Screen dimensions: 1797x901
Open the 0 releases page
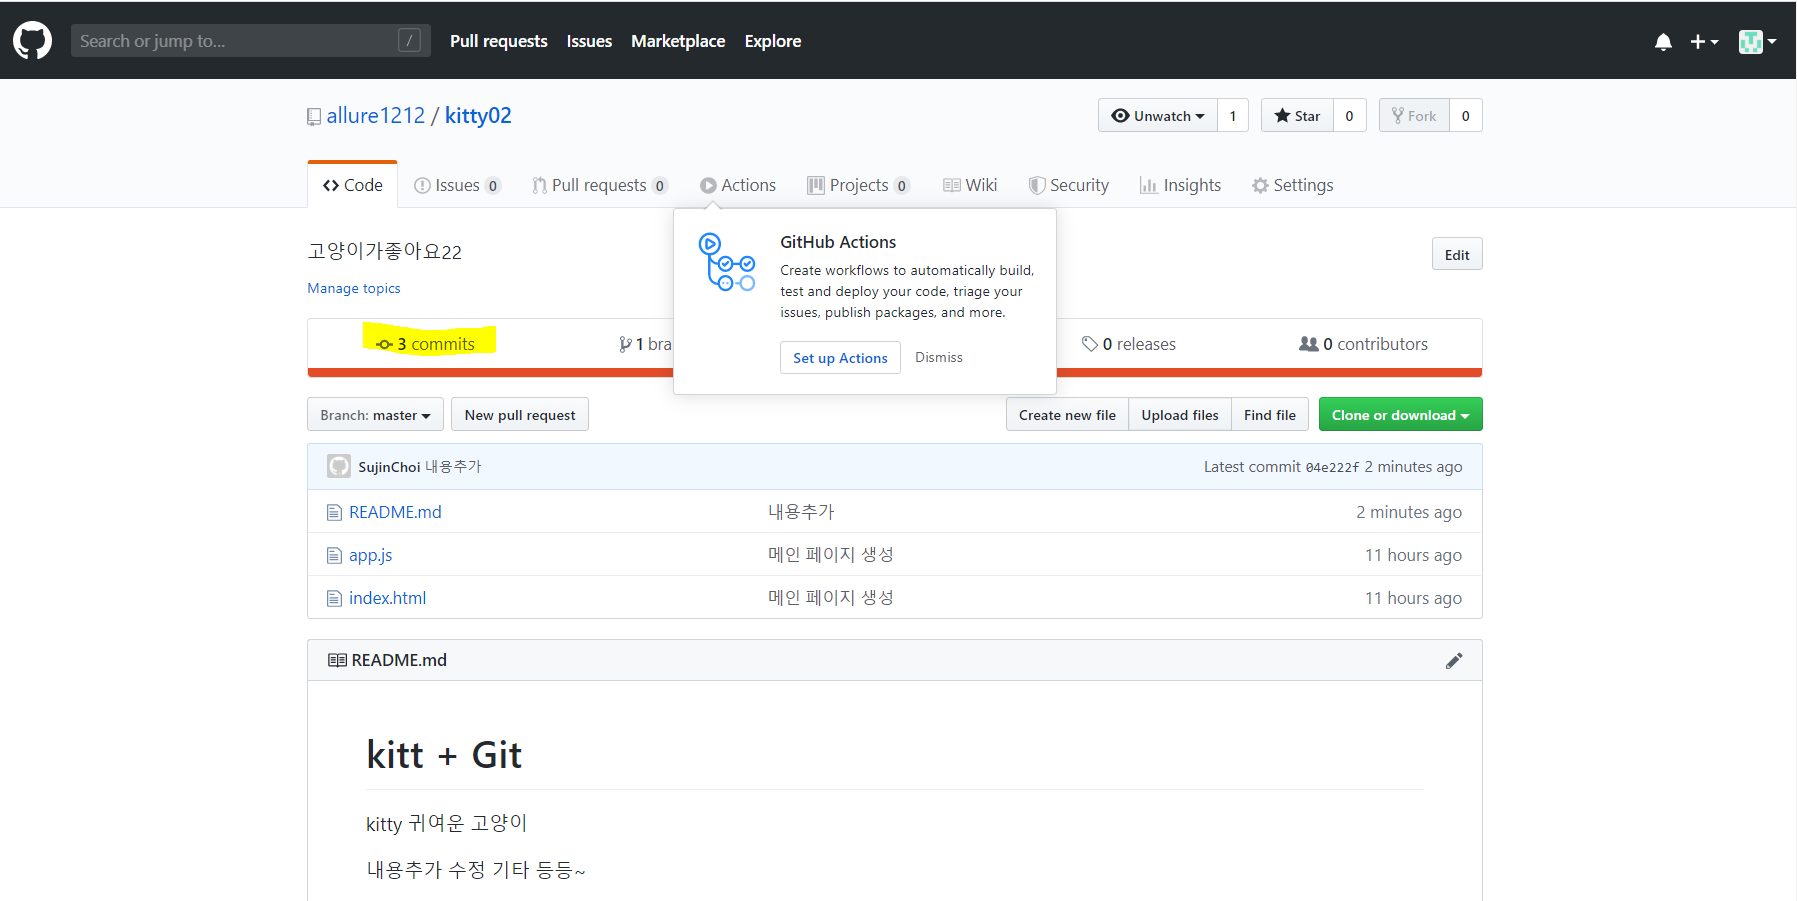coord(1129,344)
